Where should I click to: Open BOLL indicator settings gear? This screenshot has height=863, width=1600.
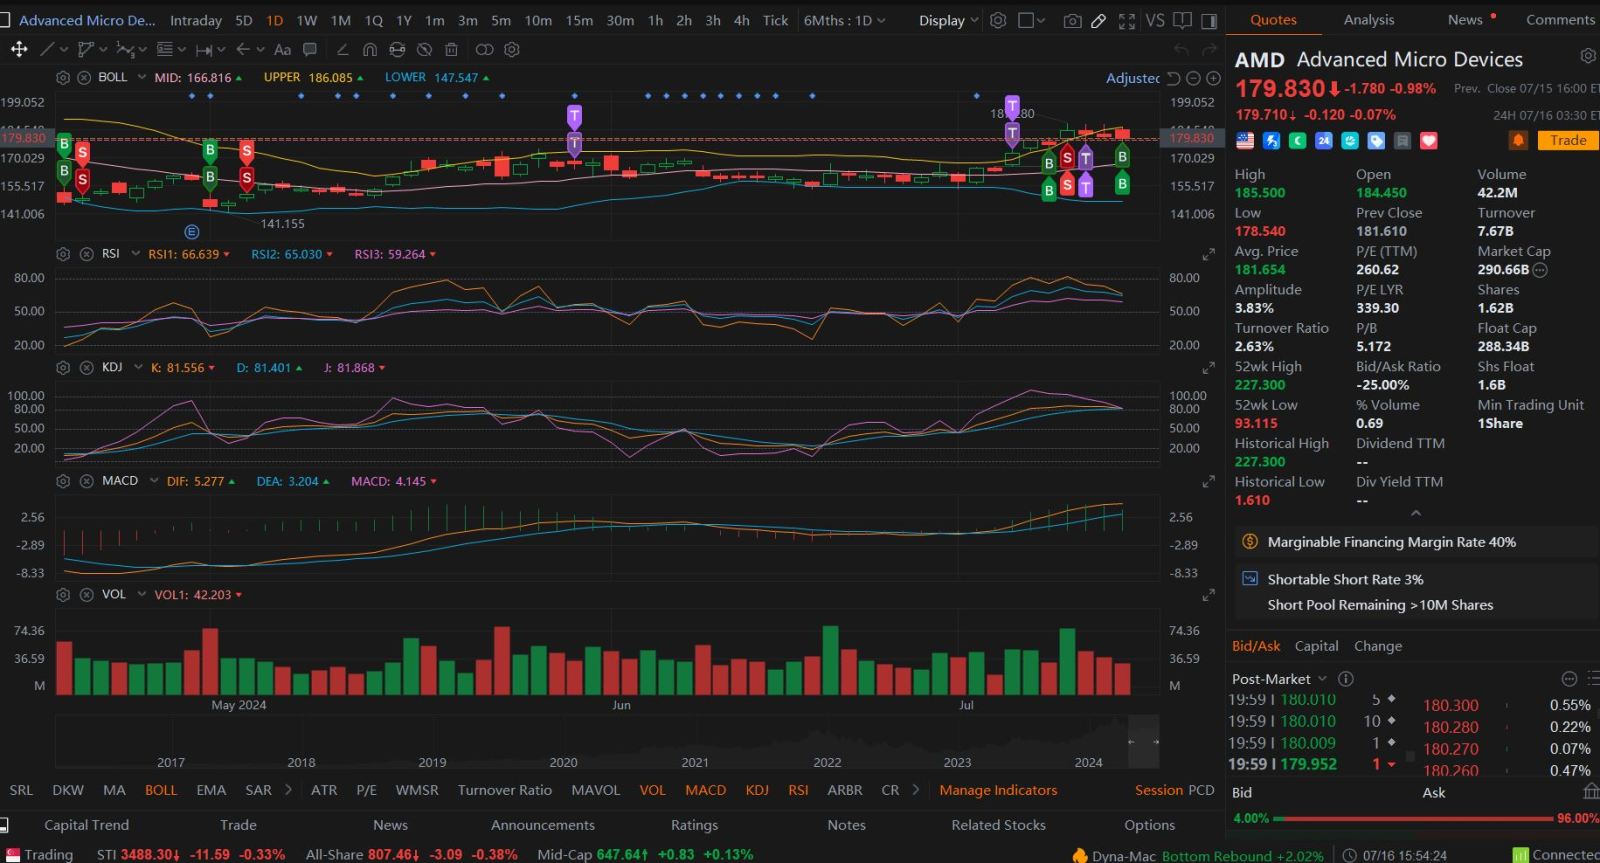63,77
